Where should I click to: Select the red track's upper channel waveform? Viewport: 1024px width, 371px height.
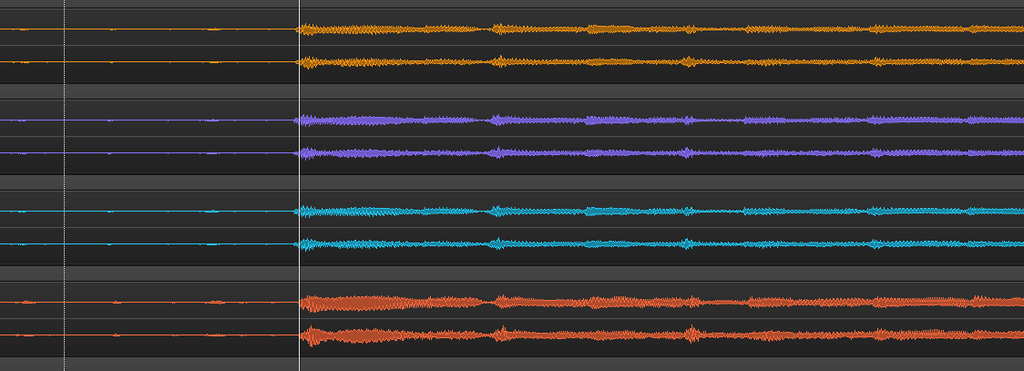tap(662, 302)
